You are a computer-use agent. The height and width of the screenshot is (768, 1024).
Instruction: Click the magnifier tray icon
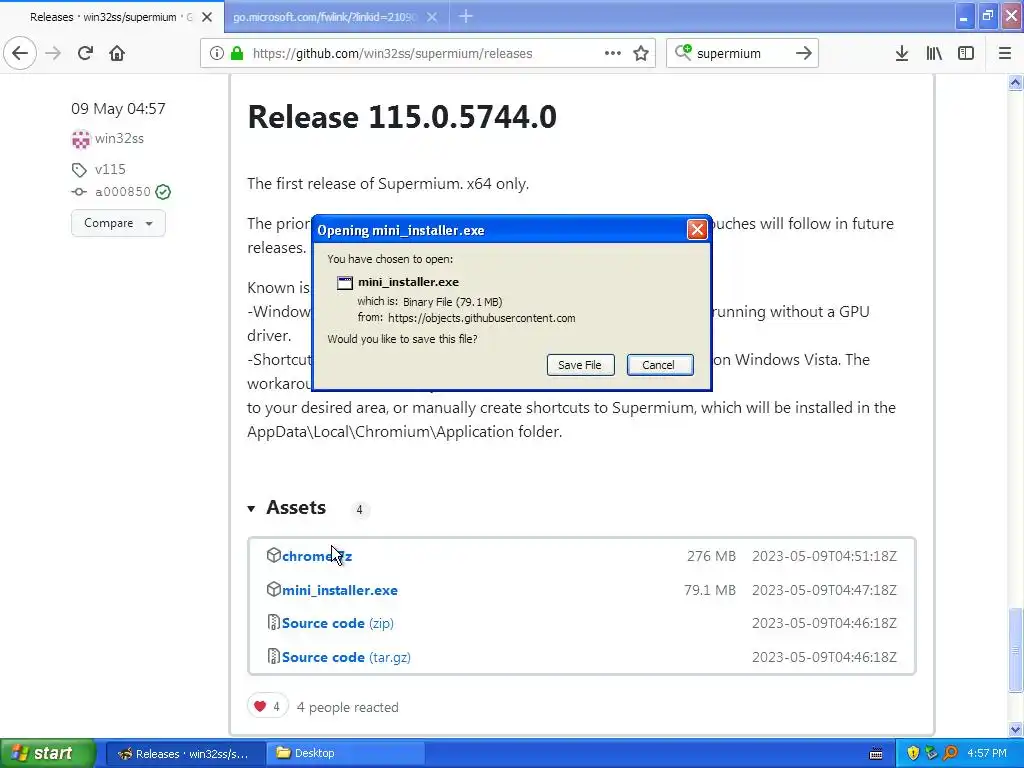[x=951, y=754]
